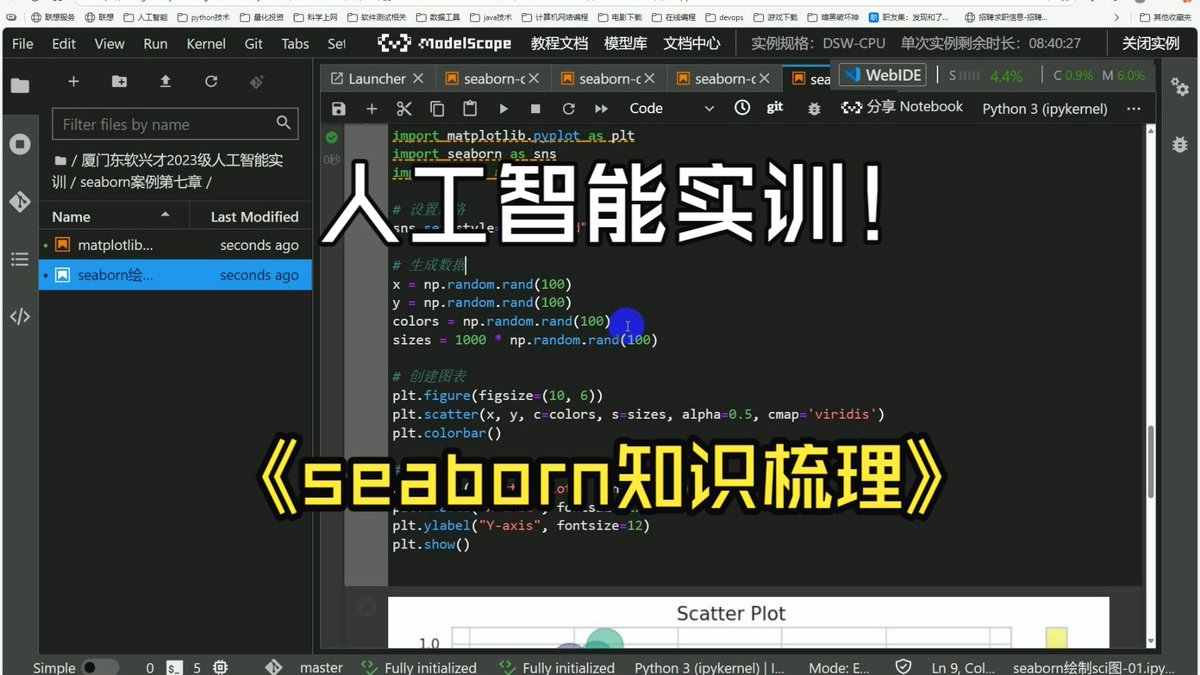The height and width of the screenshot is (675, 1200).
Task: Open the cell type Code dropdown
Action: coord(671,108)
